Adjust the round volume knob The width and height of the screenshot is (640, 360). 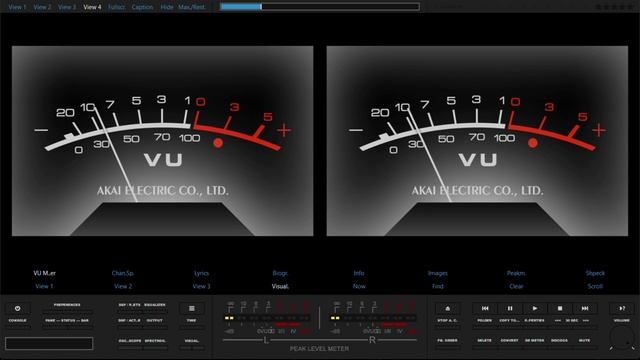[622, 338]
